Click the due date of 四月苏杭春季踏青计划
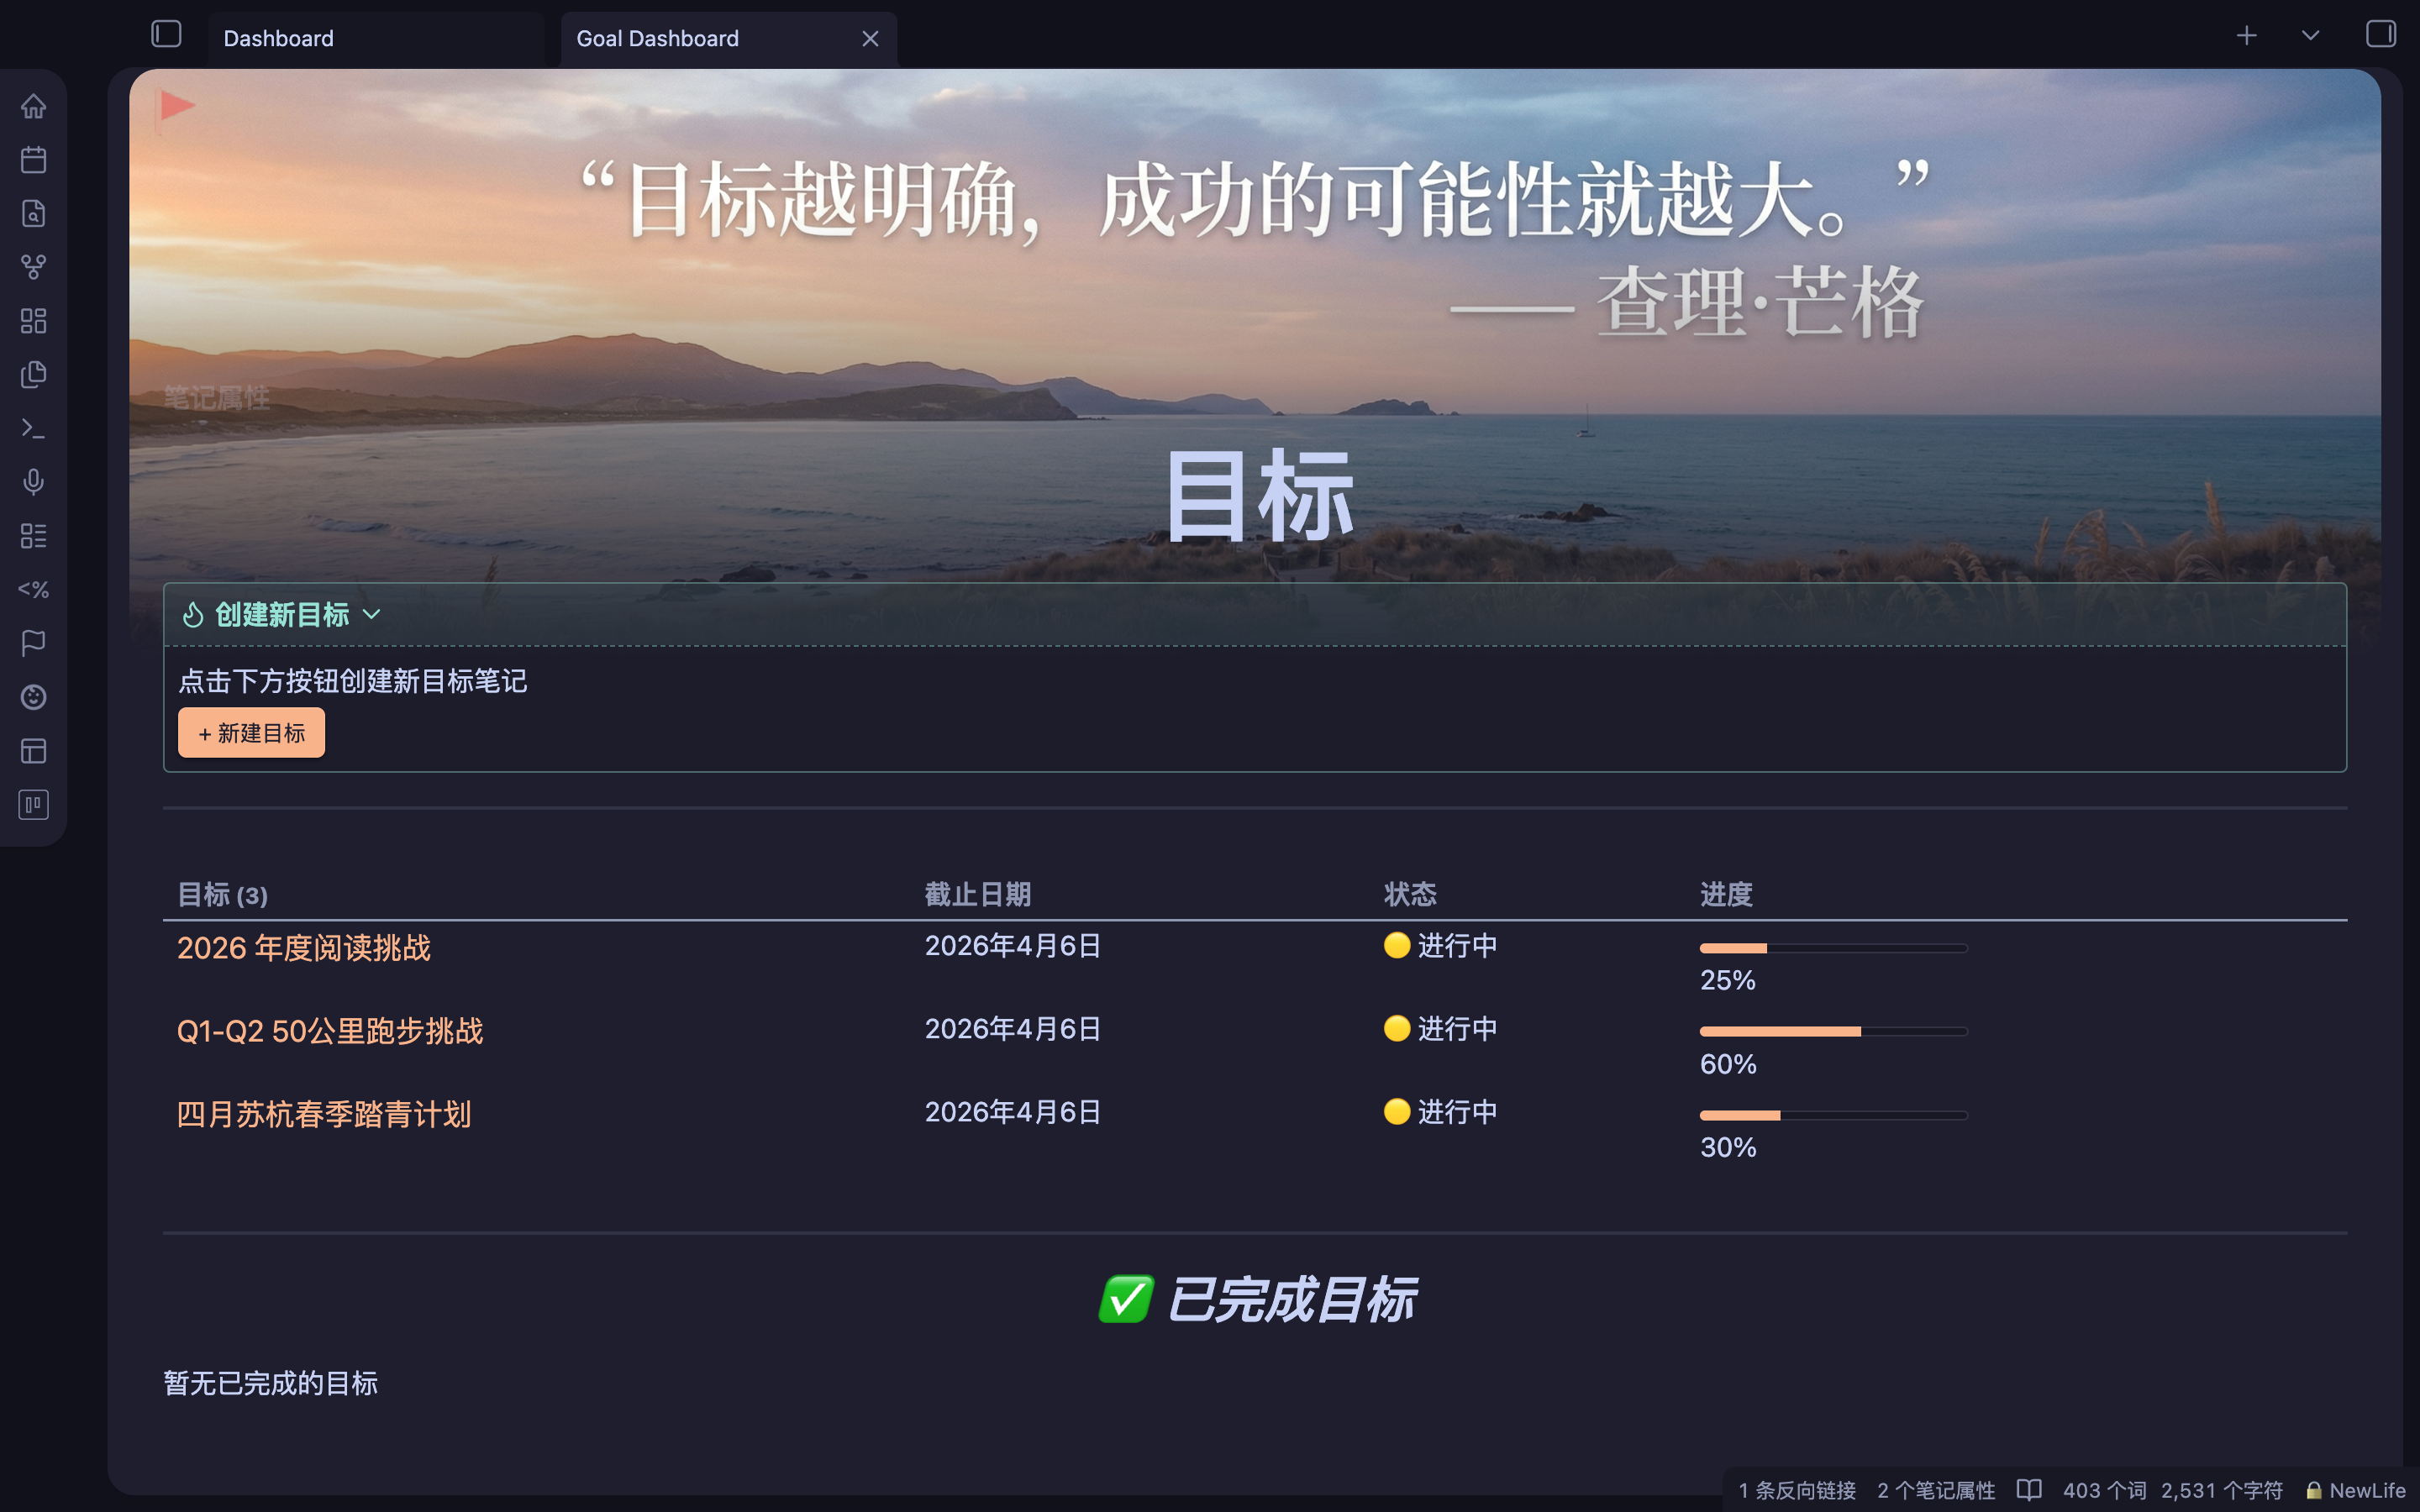The width and height of the screenshot is (2420, 1512). coord(1012,1111)
